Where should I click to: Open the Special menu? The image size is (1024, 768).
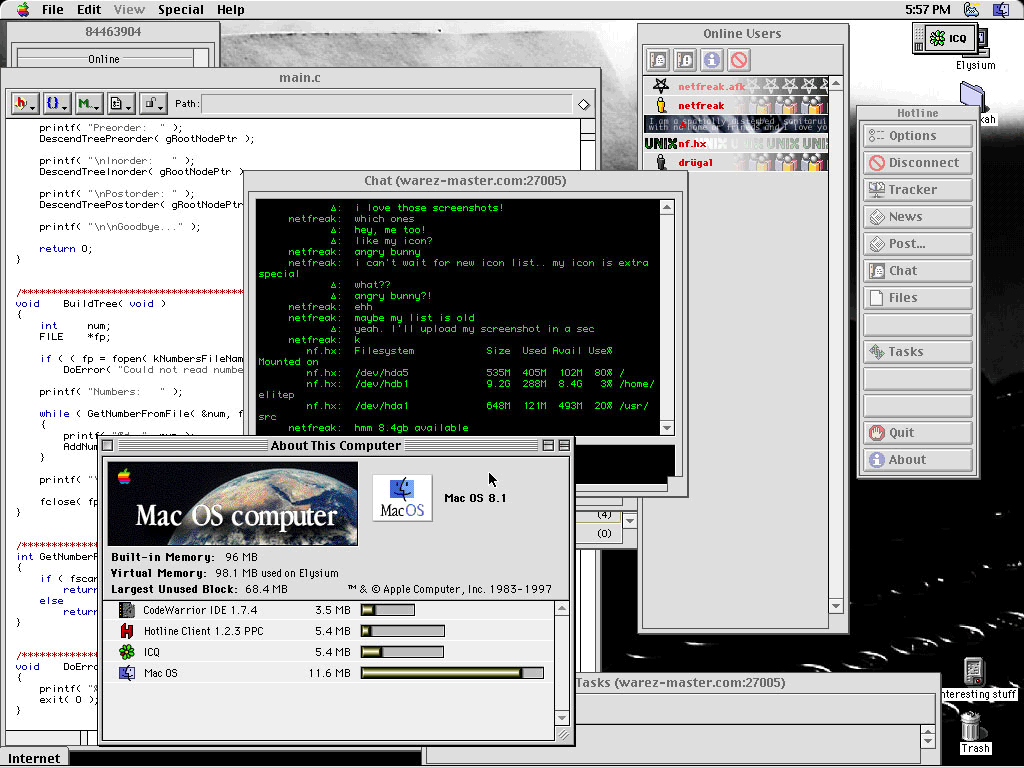tap(181, 10)
